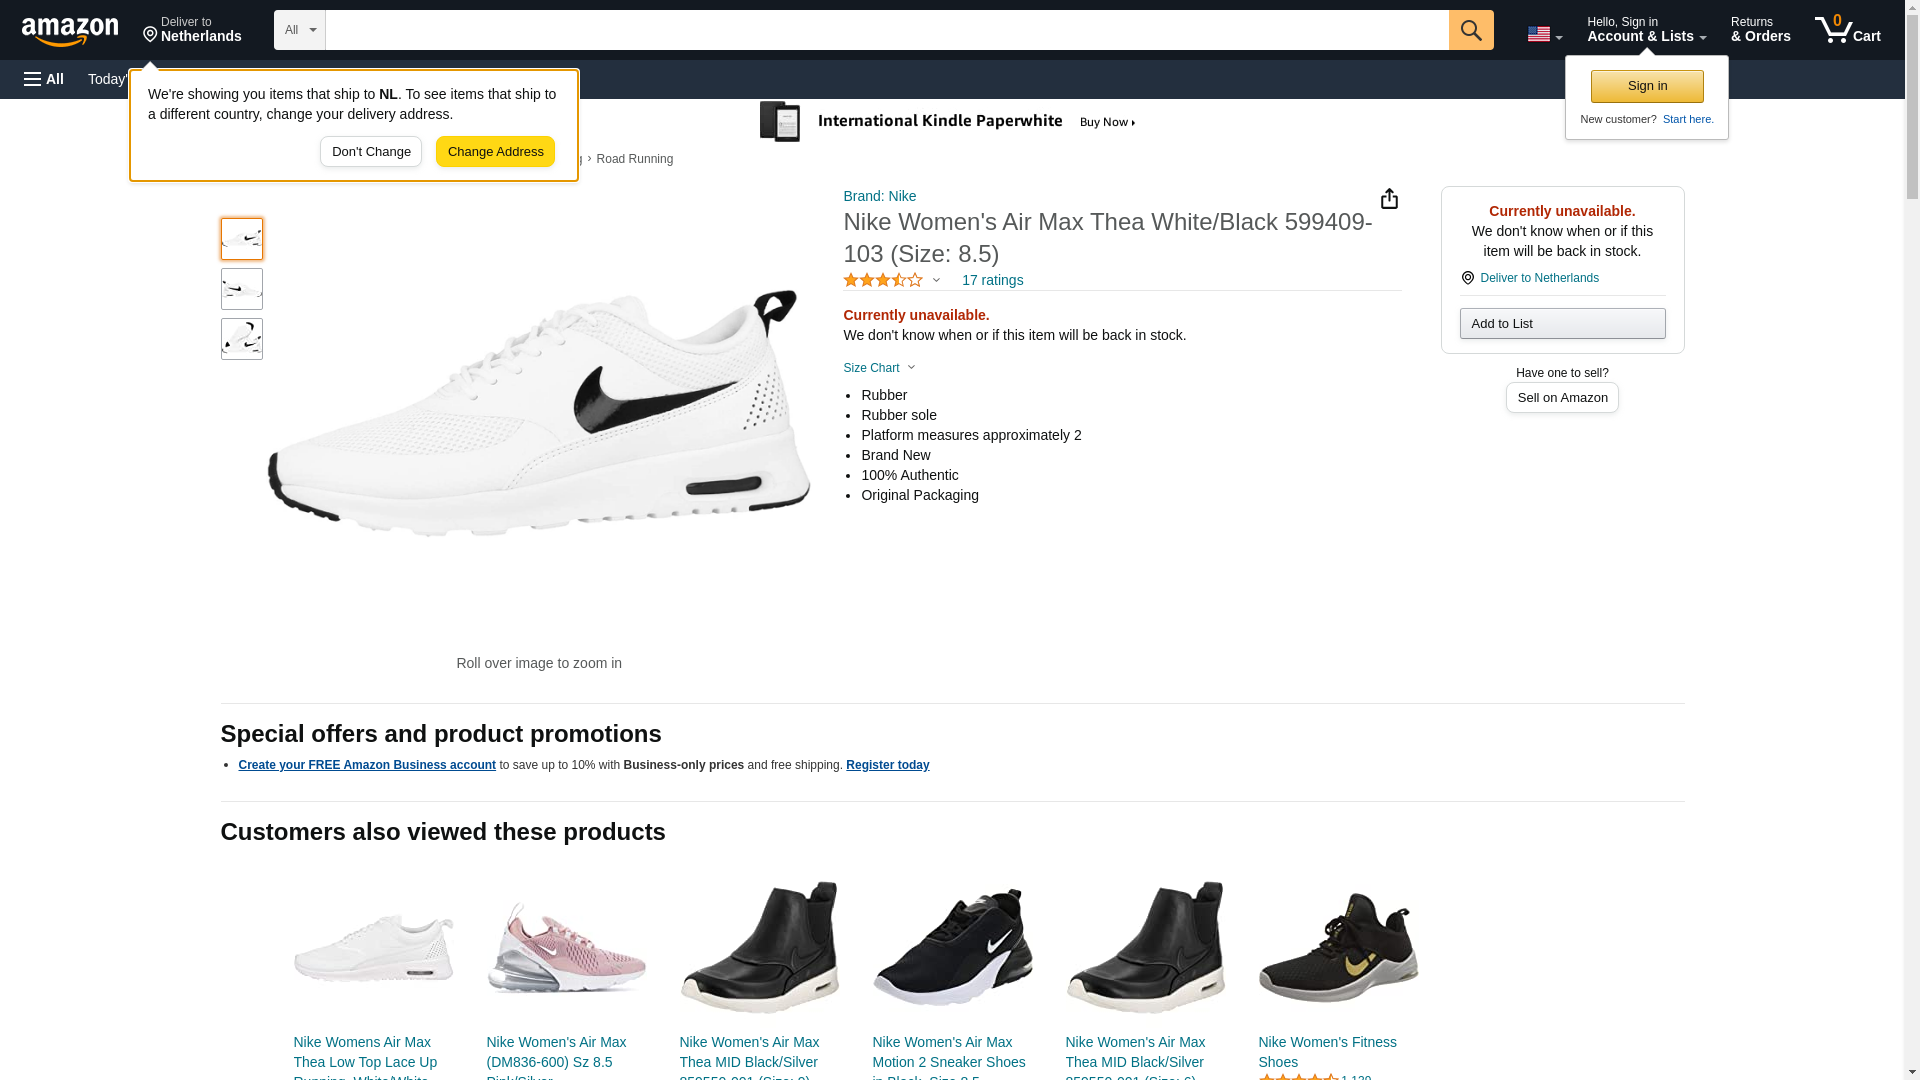
Task: Select the second product thumbnail image
Action: tap(242, 289)
